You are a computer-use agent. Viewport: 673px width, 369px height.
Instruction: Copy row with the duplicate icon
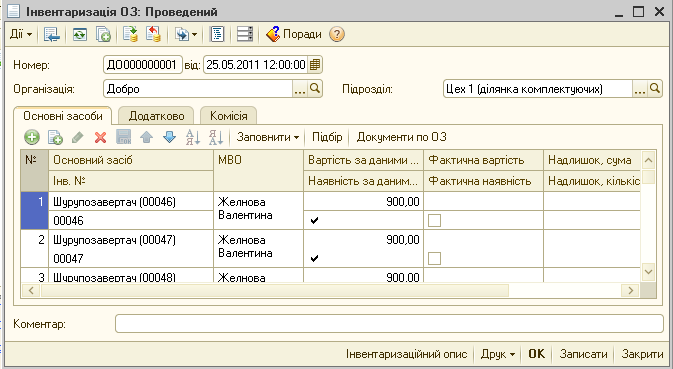coord(55,137)
